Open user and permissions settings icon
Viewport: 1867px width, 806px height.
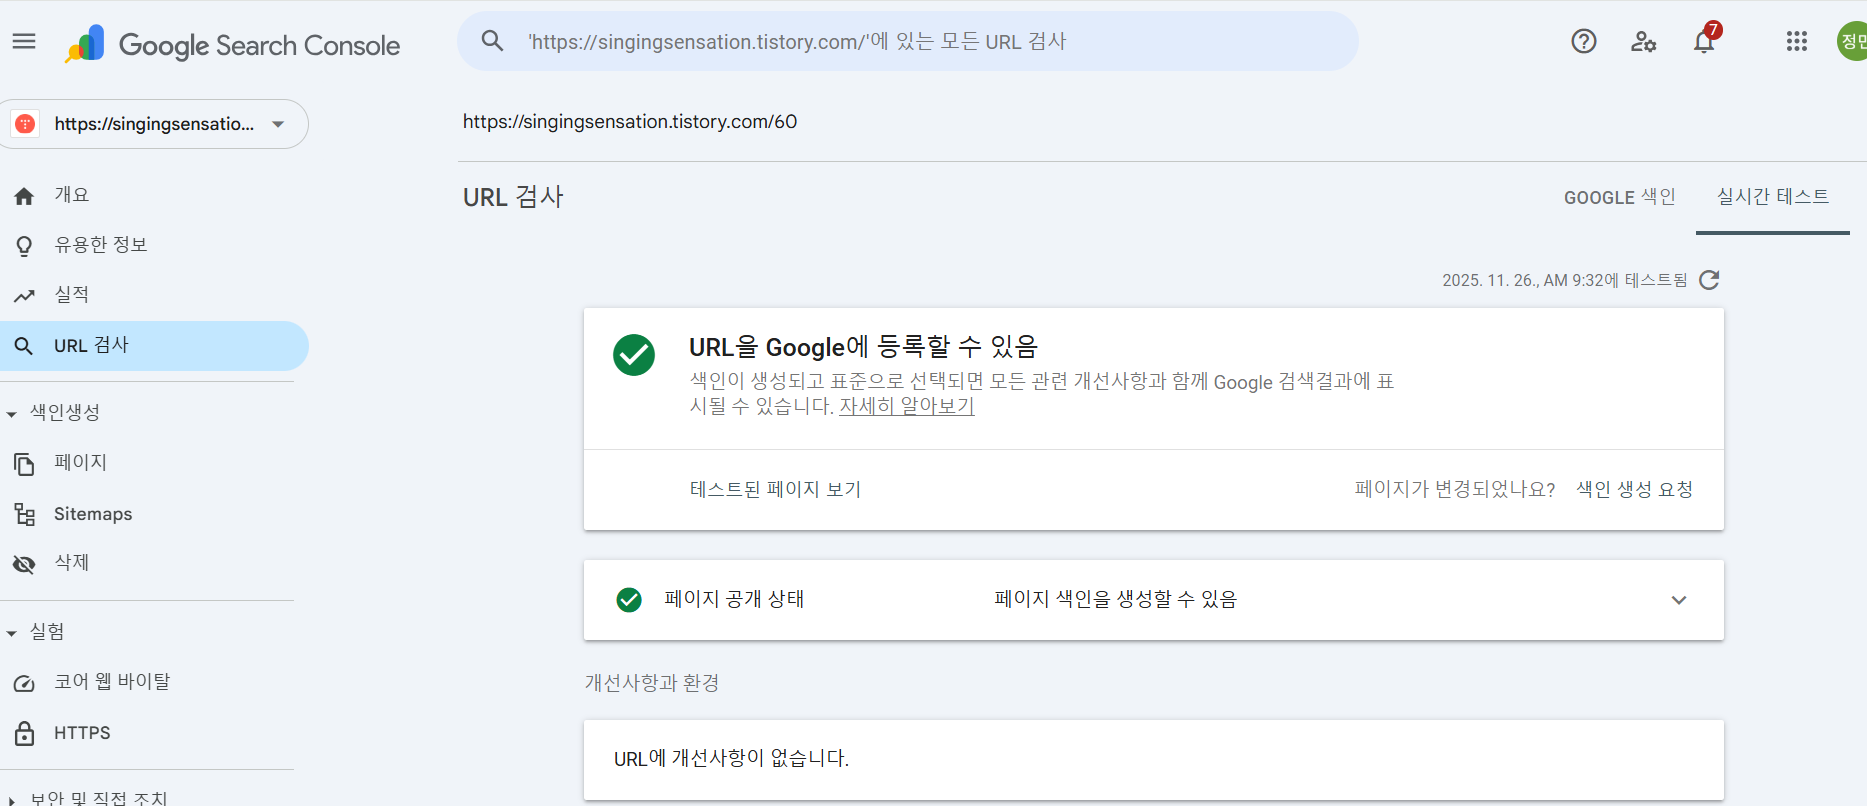(1644, 41)
